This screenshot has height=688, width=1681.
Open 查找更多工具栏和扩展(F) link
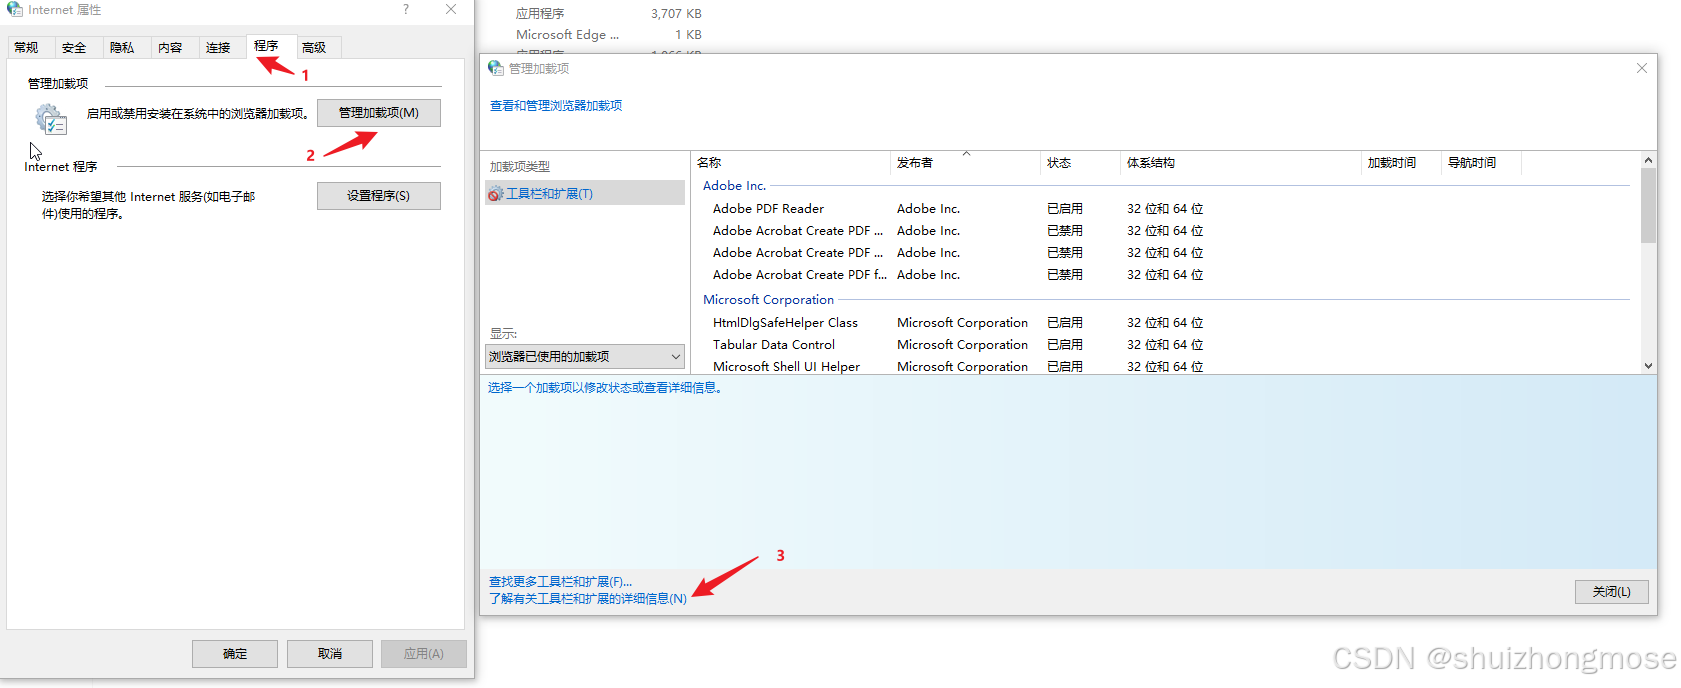pos(560,582)
